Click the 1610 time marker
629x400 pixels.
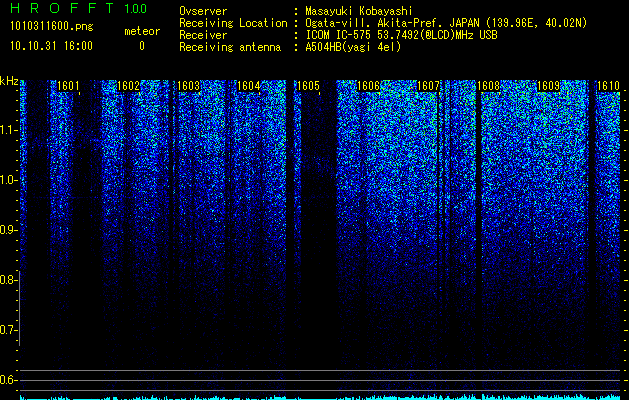[609, 86]
